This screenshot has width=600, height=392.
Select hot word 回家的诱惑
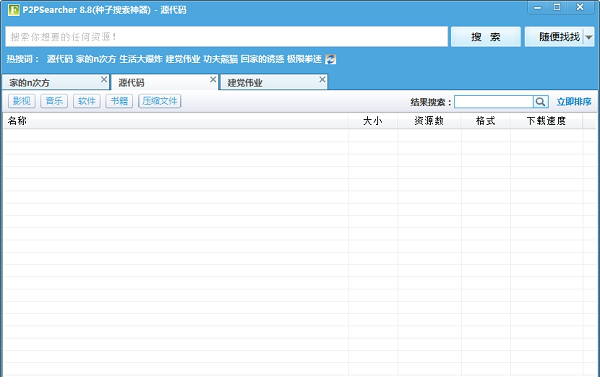pyautogui.click(x=262, y=59)
